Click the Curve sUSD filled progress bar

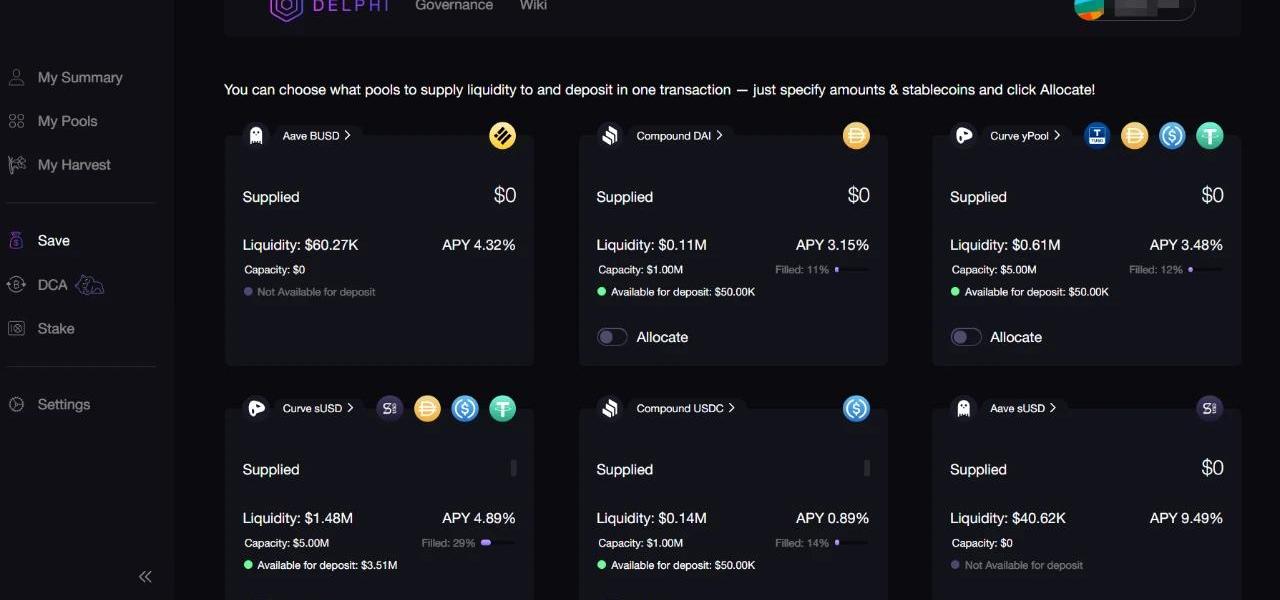[x=498, y=543]
